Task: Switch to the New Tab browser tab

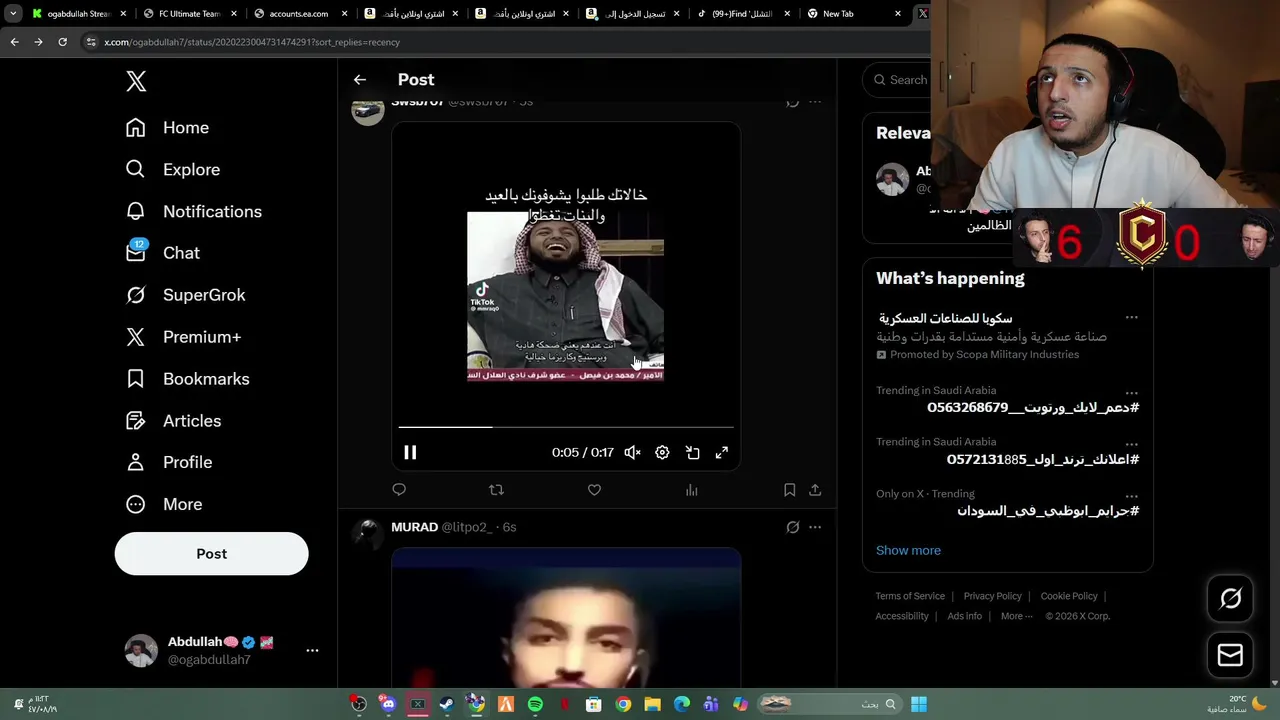Action: coord(853,14)
